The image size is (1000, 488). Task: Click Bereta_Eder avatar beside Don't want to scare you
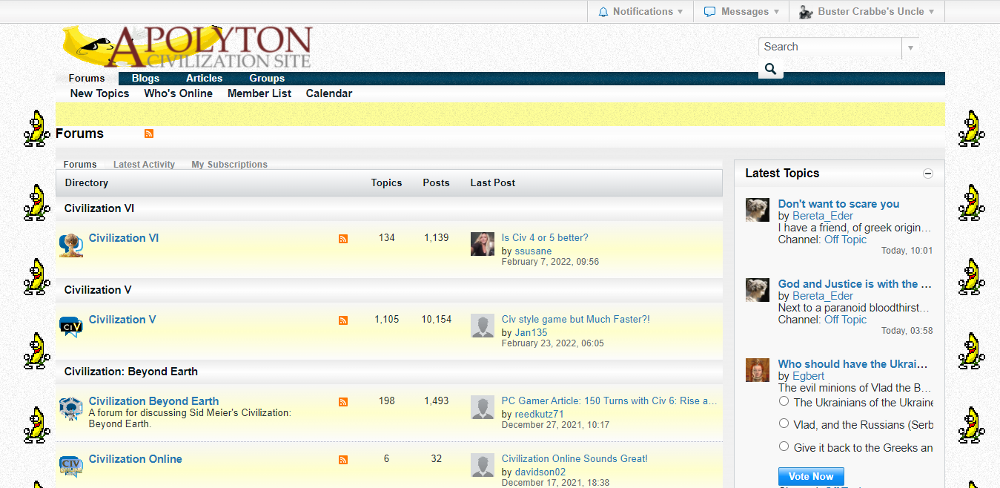tap(757, 209)
